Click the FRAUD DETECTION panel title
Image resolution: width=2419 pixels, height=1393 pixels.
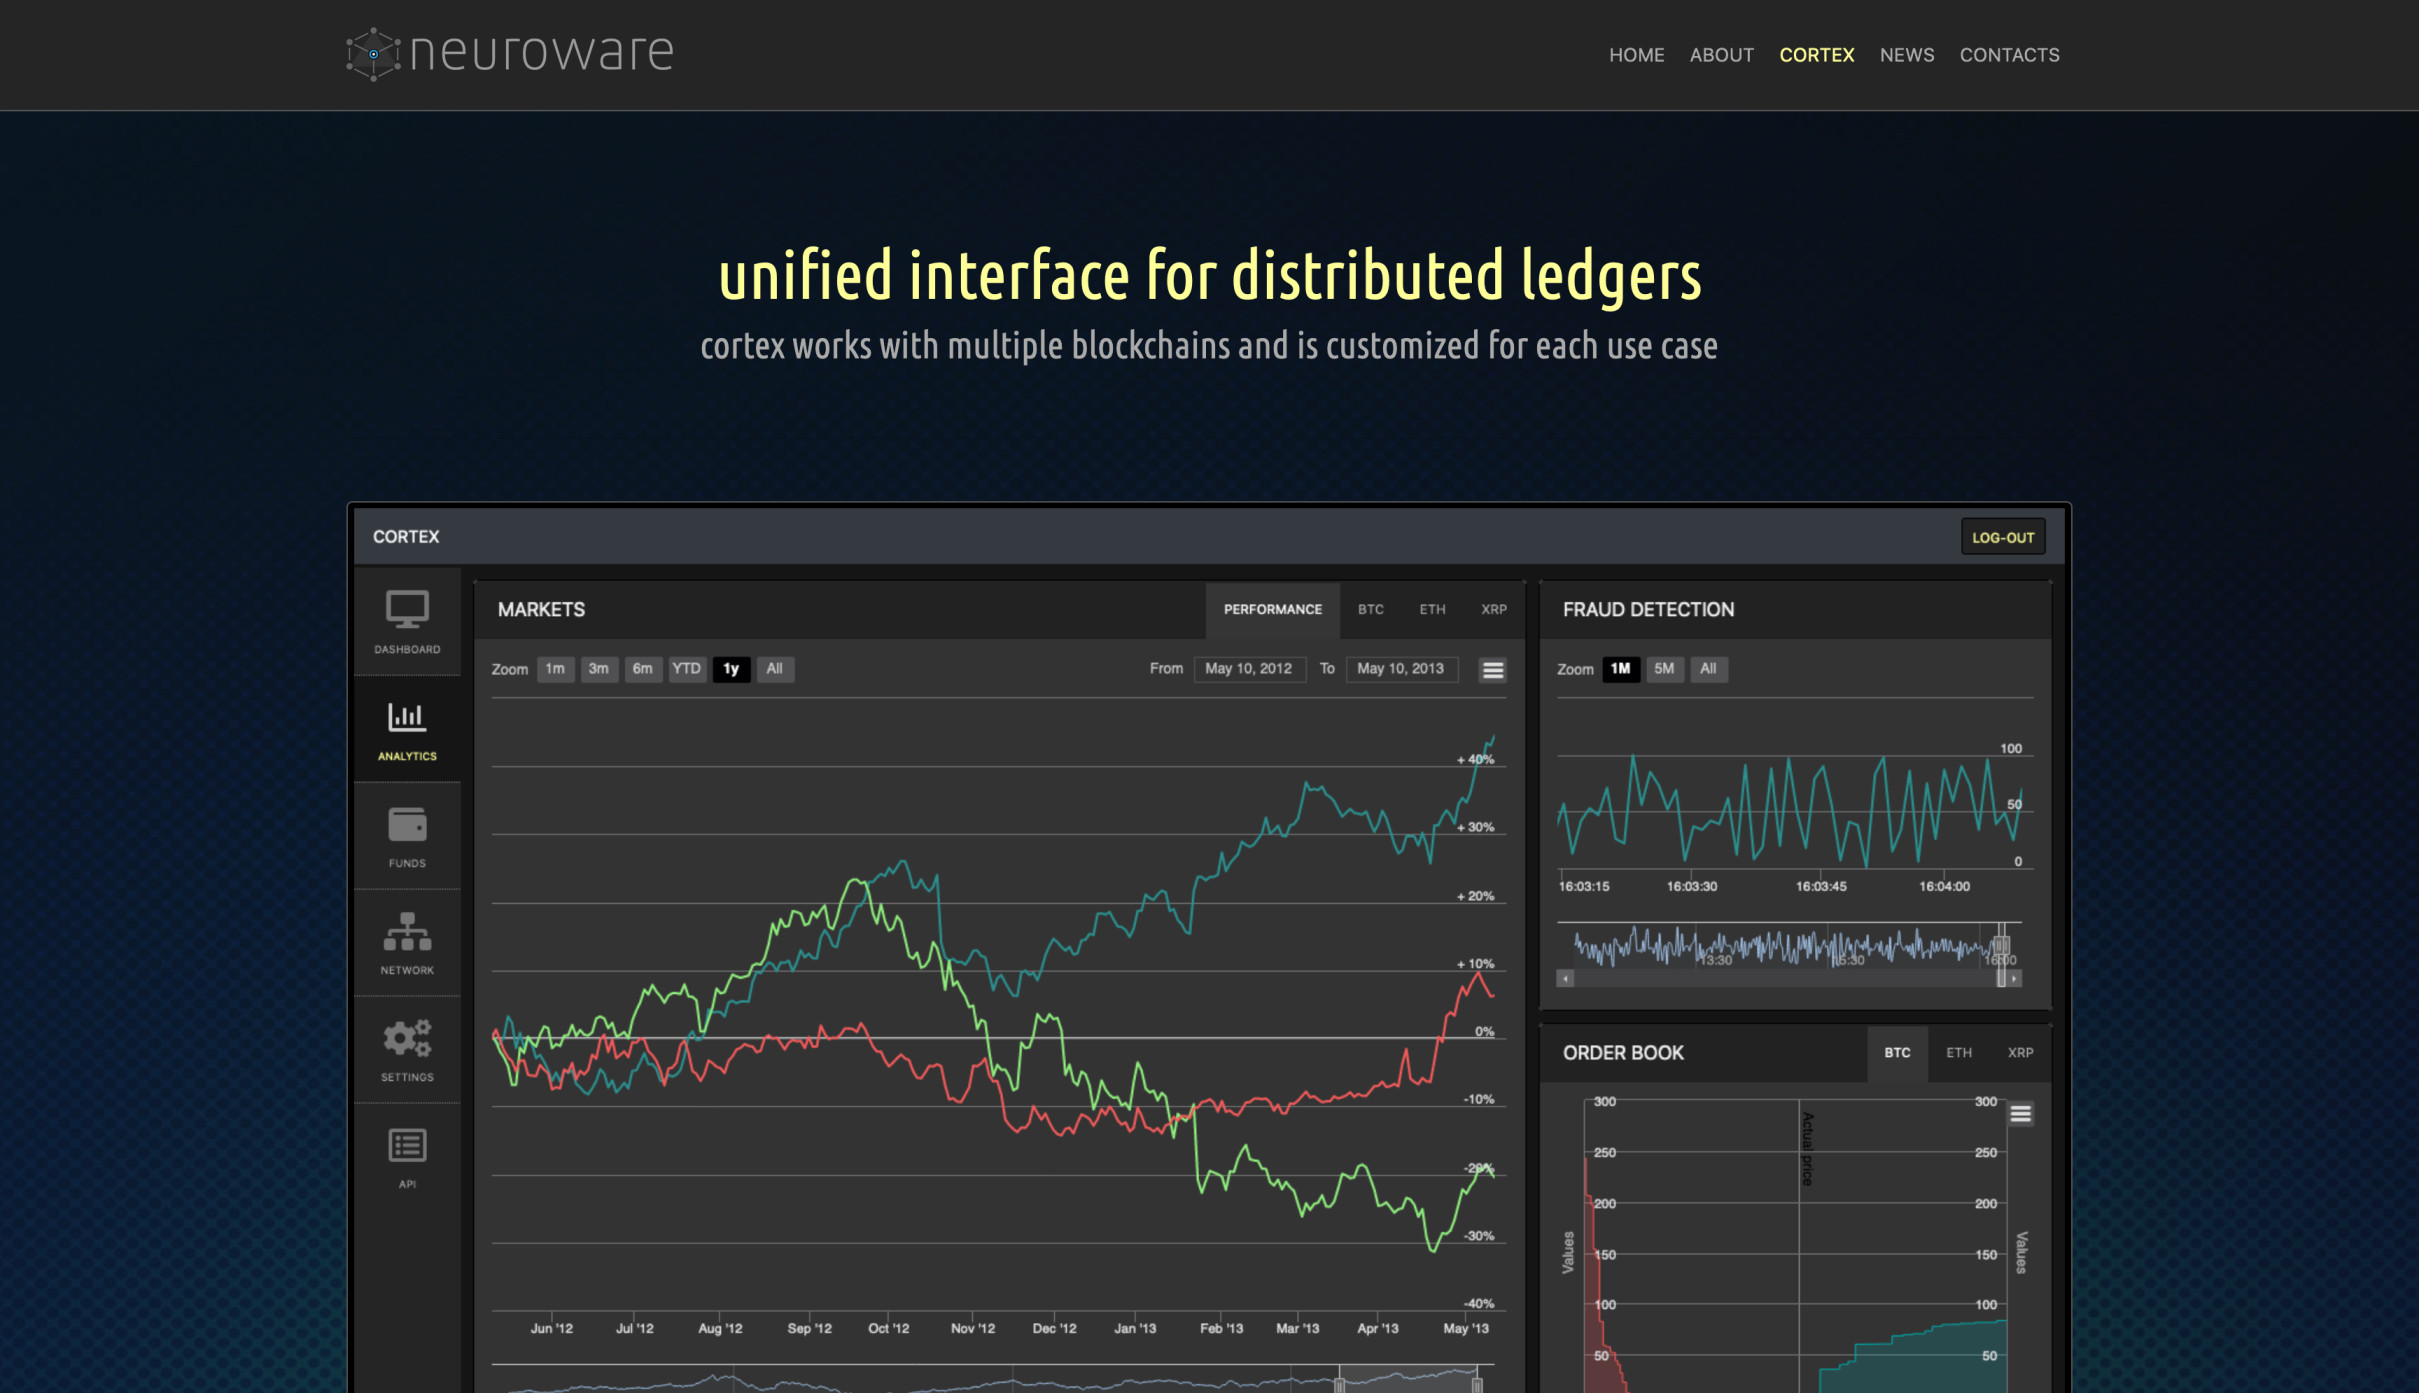click(1648, 610)
